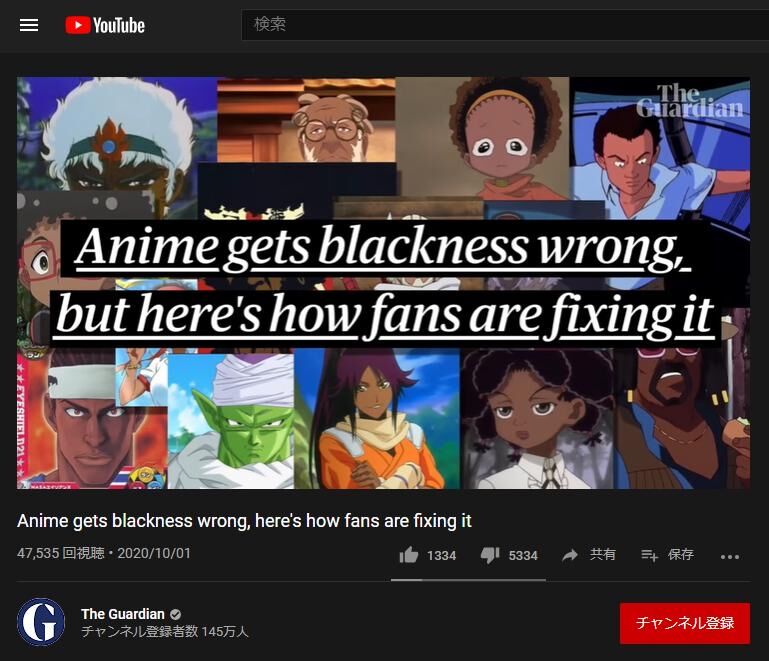Click the like-dislike ratio bar

[x=468, y=580]
